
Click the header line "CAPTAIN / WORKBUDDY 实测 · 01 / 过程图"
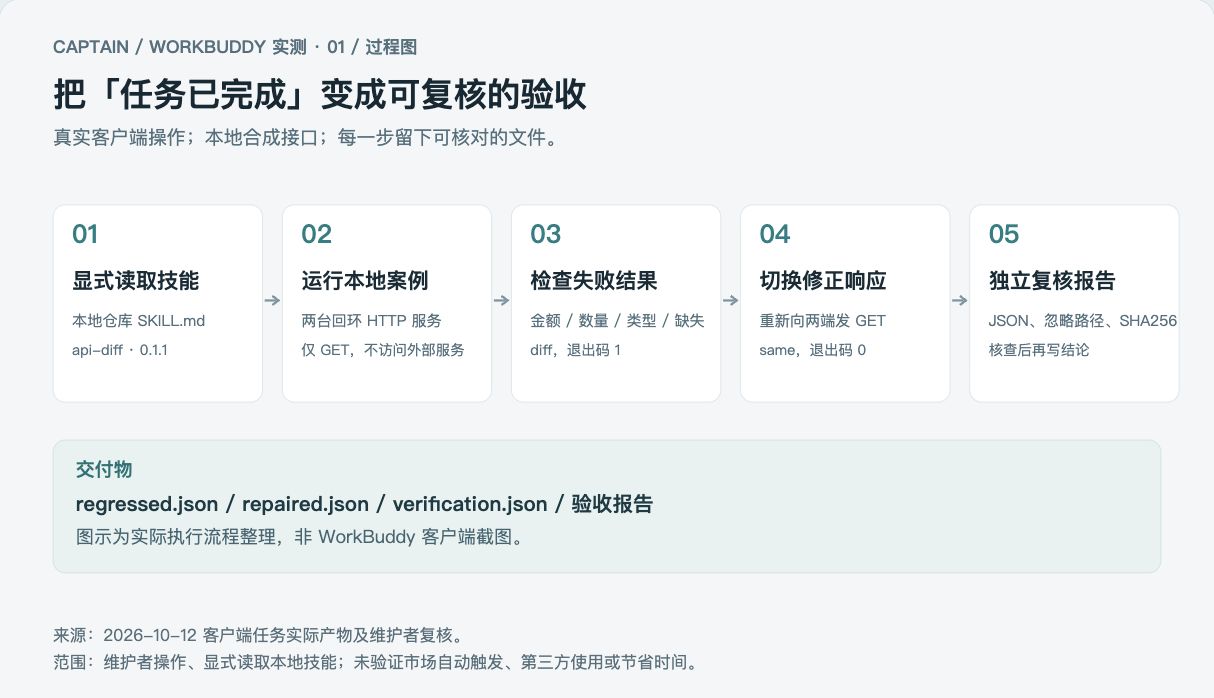pos(235,47)
